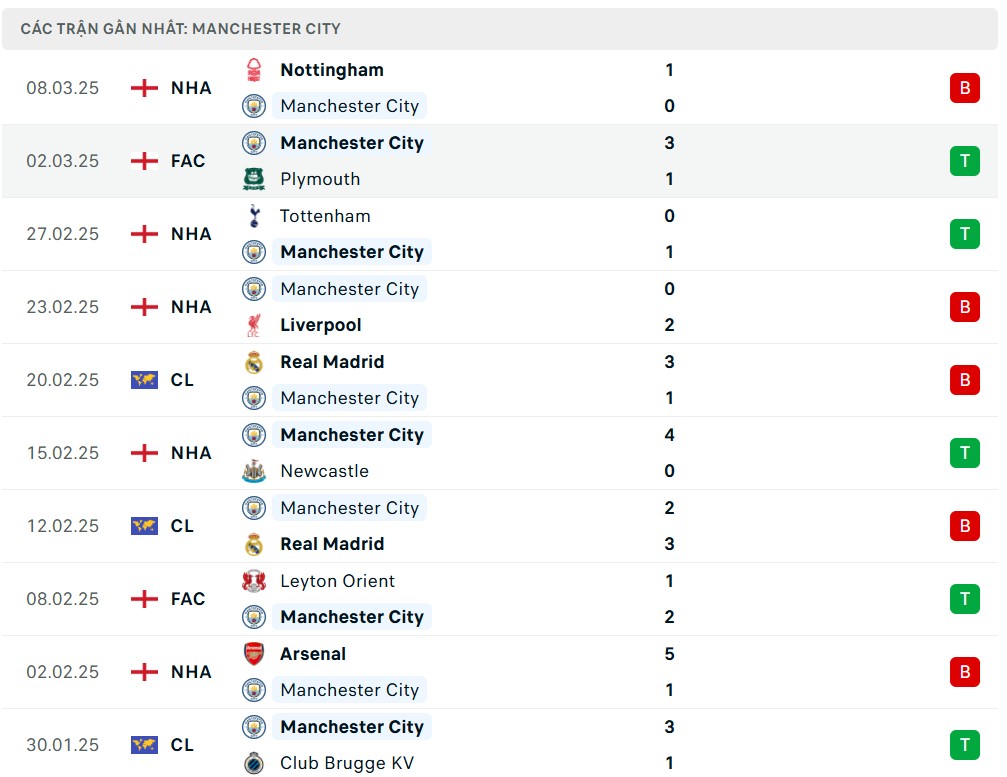Open the Real Madrid team link dated 20.02.25
The width and height of the screenshot is (1007, 777).
coord(332,362)
